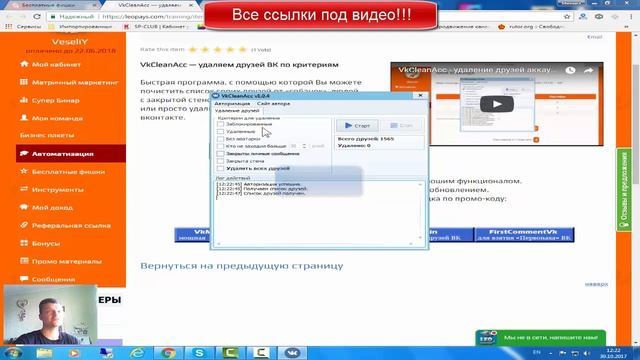Viewport: 640px width, 360px height.
Task: Click log line Авторизация успешна
Action: (x=259, y=184)
